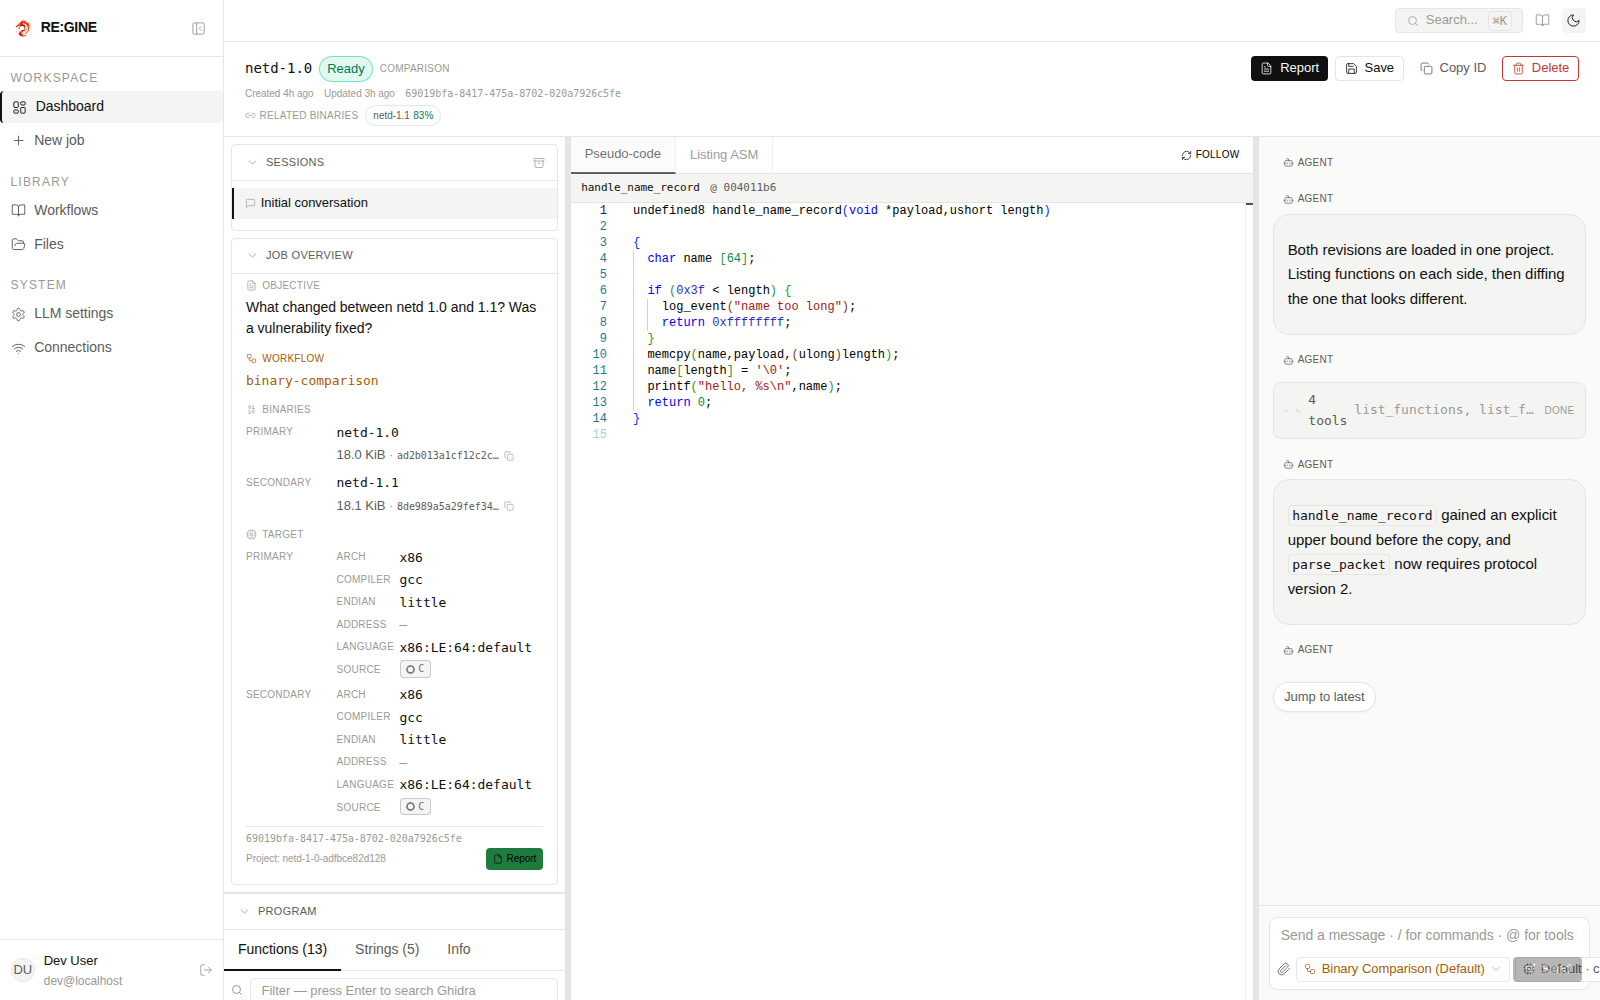
Task: Click Jump to latest in agent chat
Action: (x=1324, y=697)
